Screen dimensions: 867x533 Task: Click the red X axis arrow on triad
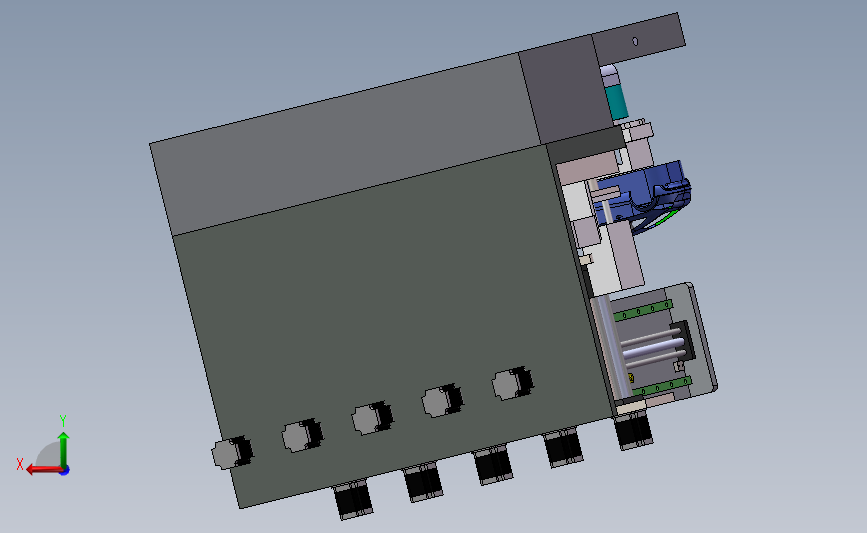(43, 469)
